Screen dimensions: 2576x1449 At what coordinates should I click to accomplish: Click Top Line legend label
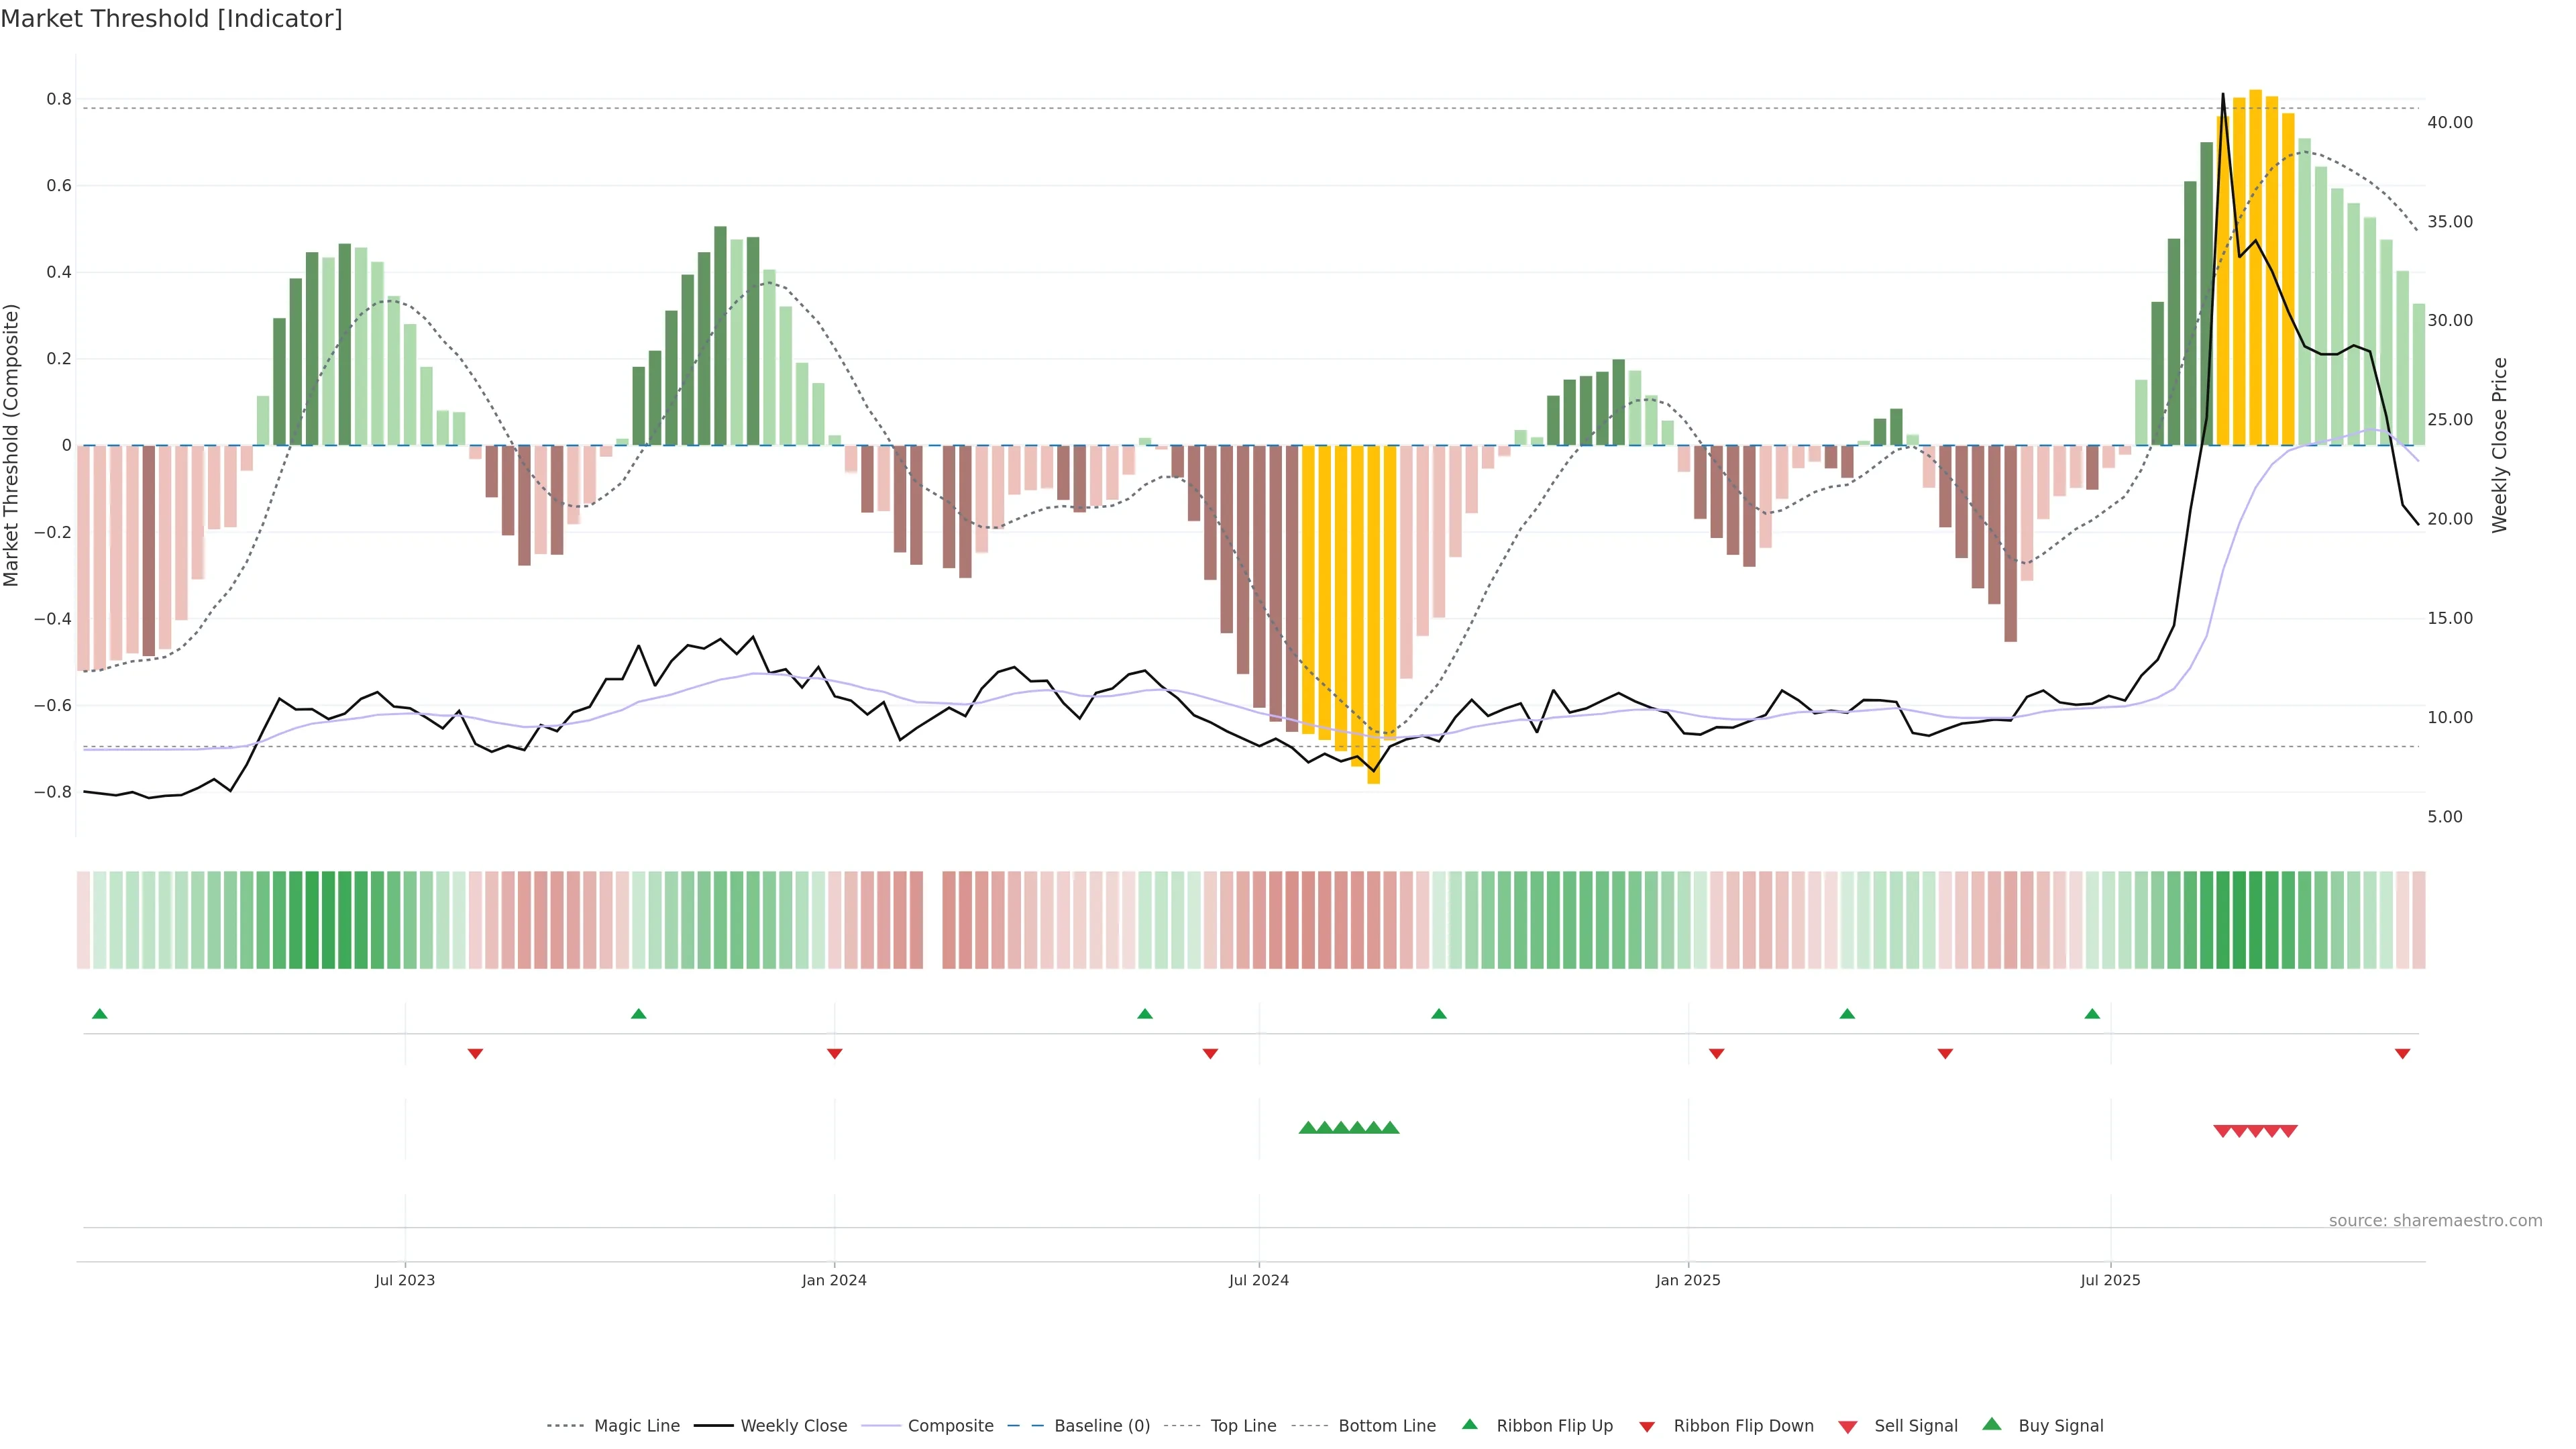(1243, 1426)
